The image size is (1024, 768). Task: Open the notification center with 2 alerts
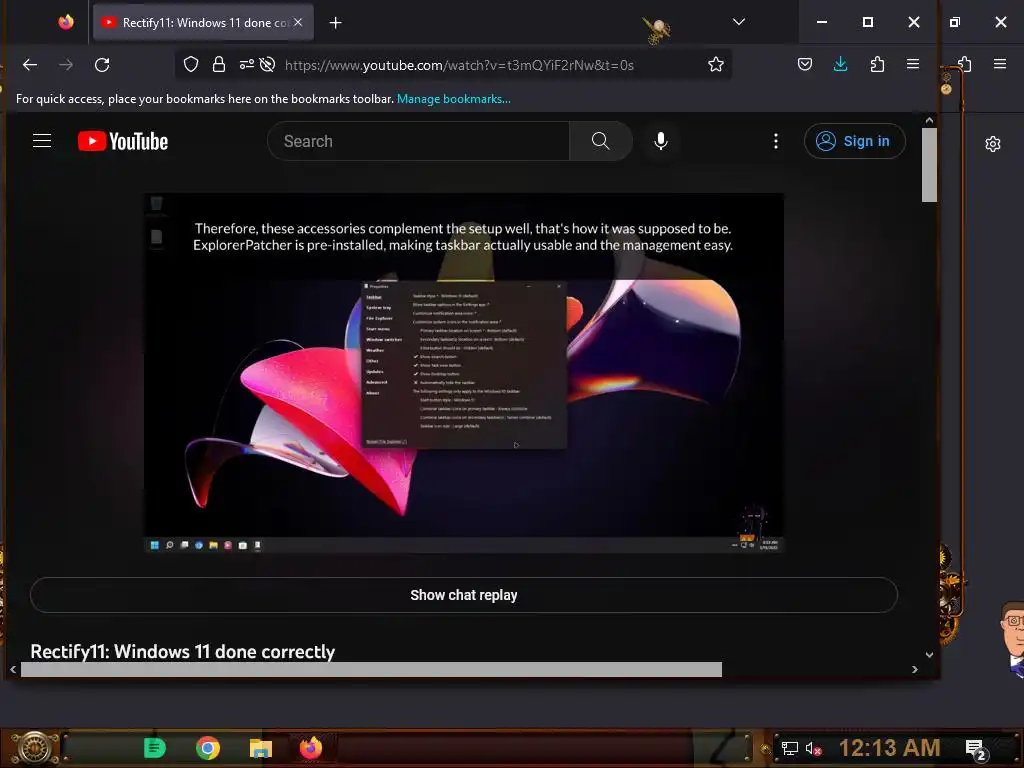tap(975, 749)
